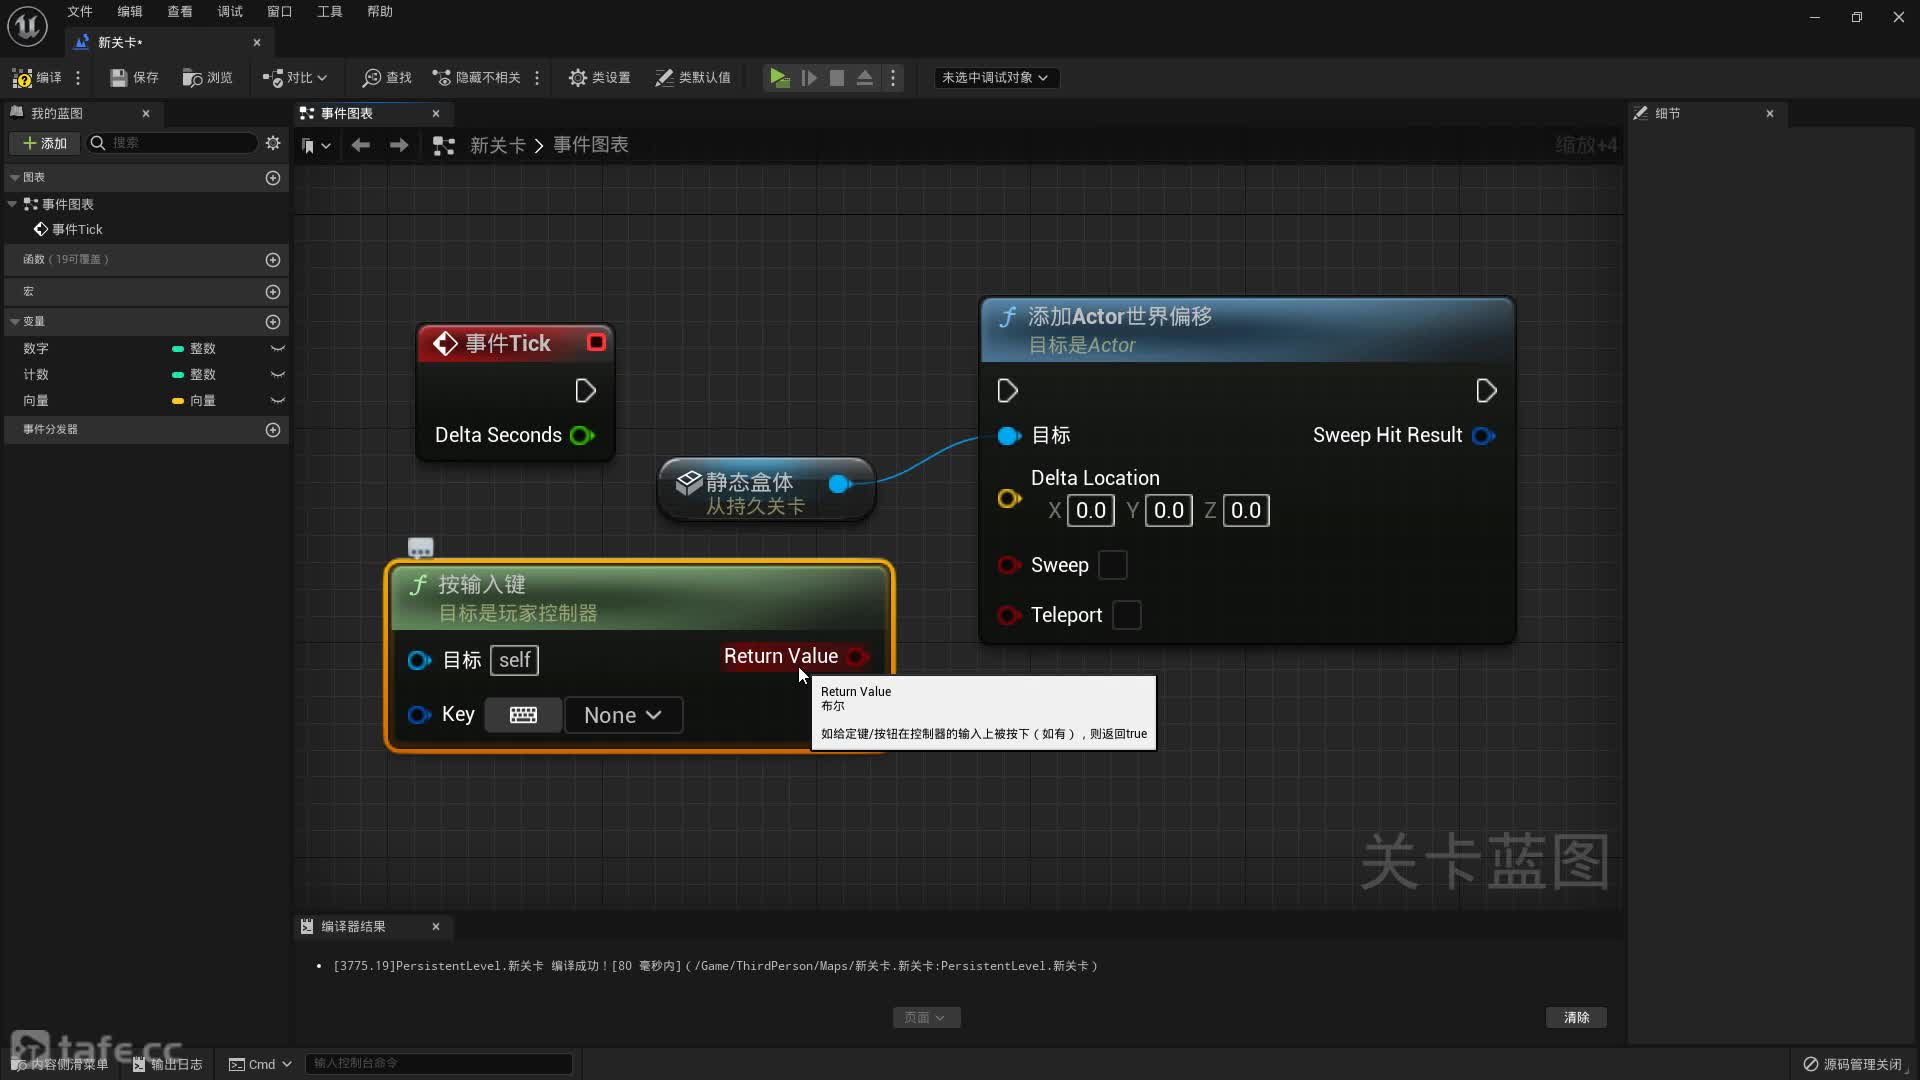Click the Delta Location Z value field
The height and width of the screenshot is (1080, 1920).
click(1245, 511)
